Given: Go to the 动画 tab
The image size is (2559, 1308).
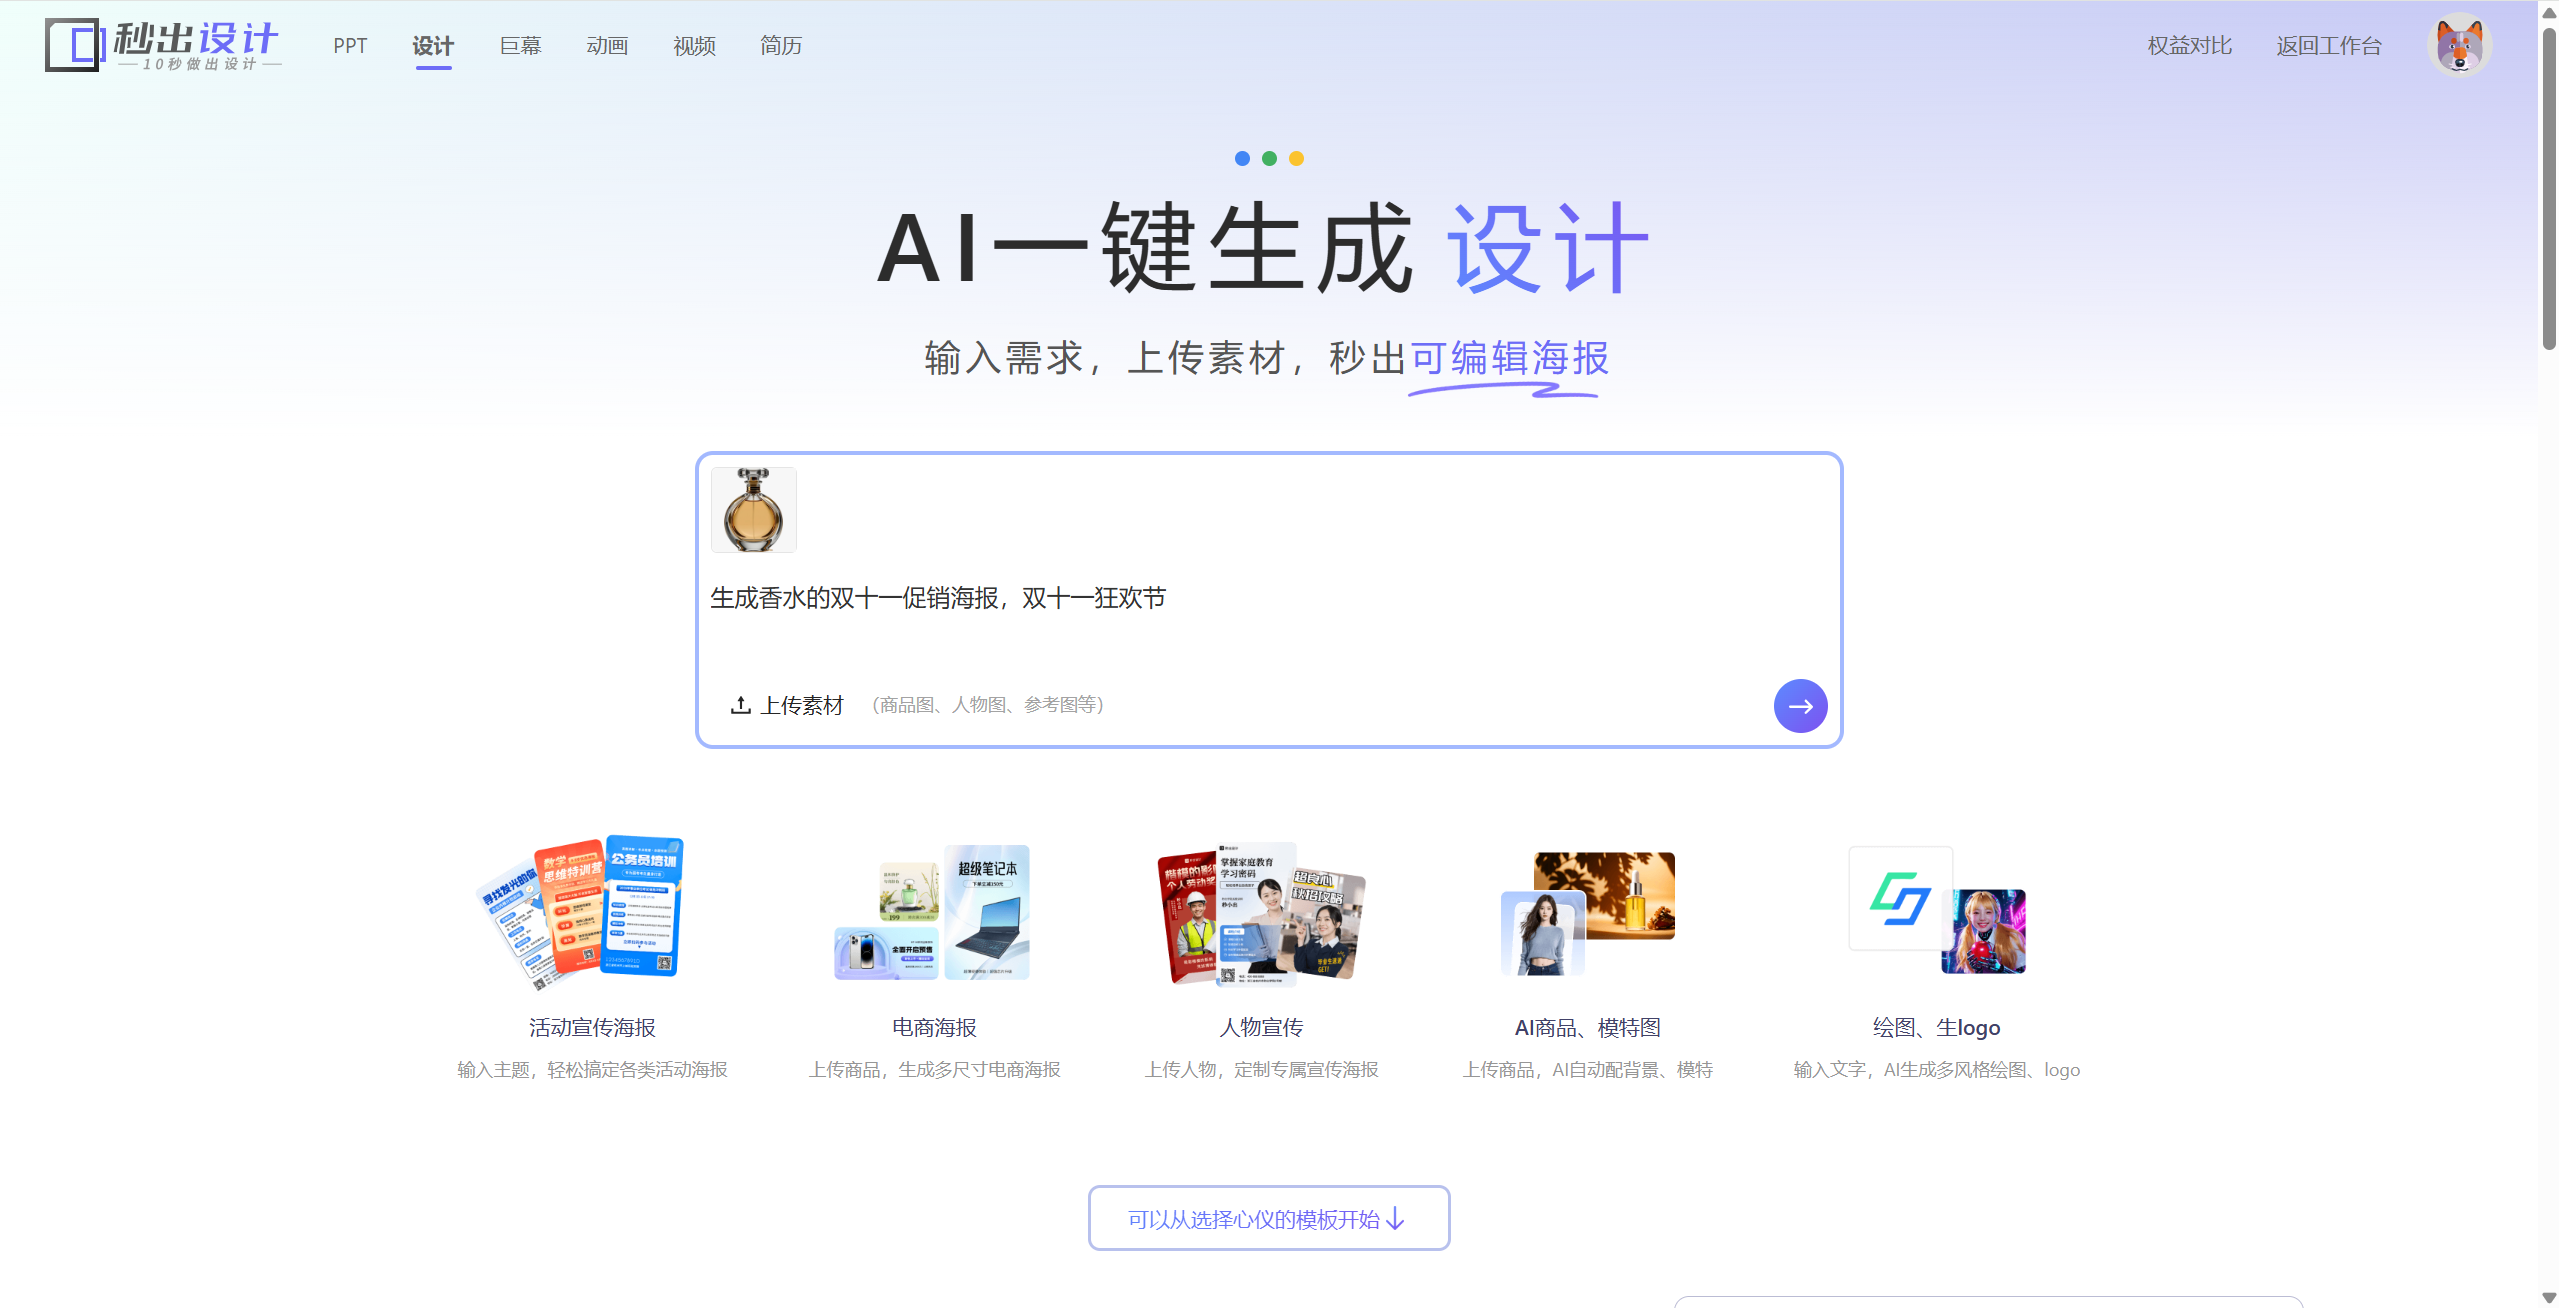Looking at the screenshot, I should coord(607,46).
